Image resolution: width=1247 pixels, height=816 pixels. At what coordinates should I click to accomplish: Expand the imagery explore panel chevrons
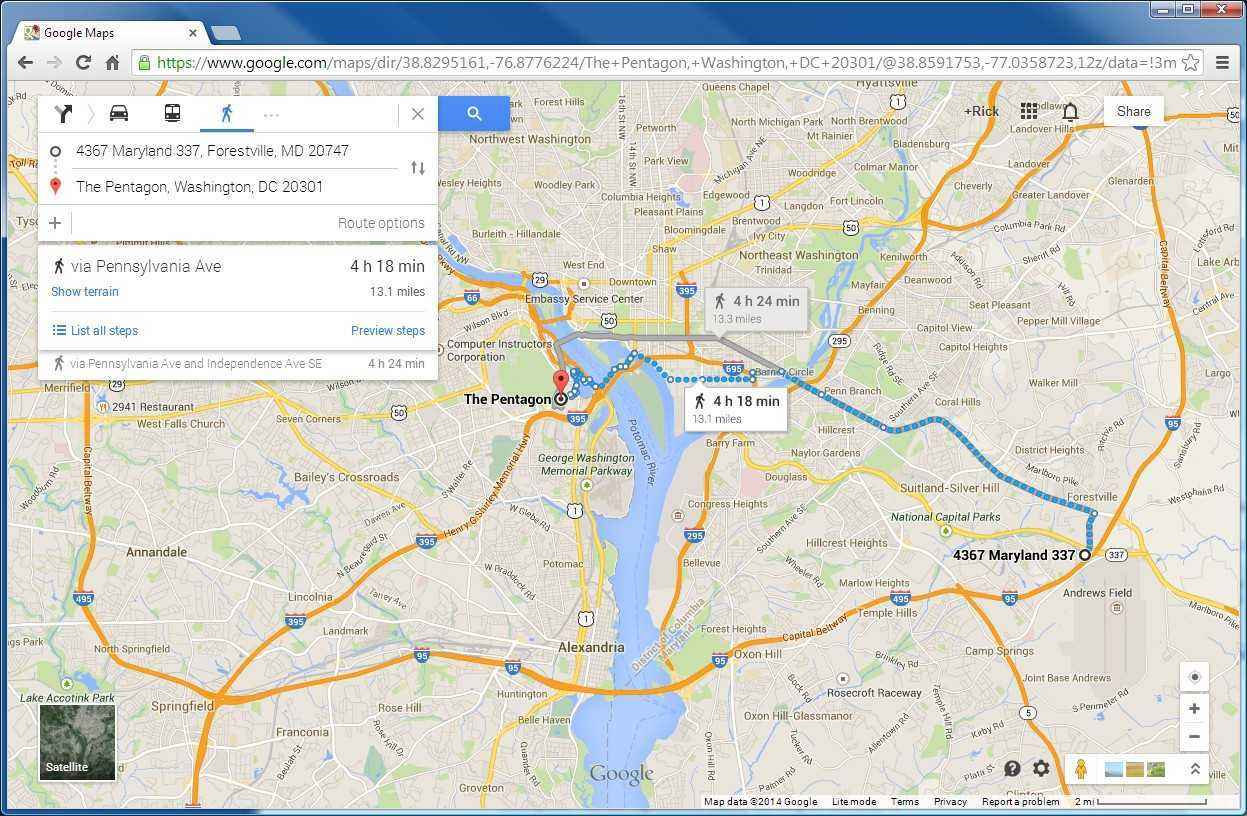coord(1194,769)
